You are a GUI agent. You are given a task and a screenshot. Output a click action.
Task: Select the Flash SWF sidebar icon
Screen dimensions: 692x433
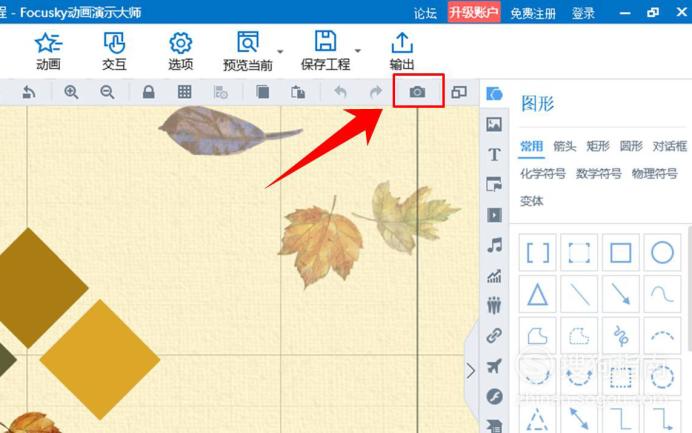click(494, 396)
